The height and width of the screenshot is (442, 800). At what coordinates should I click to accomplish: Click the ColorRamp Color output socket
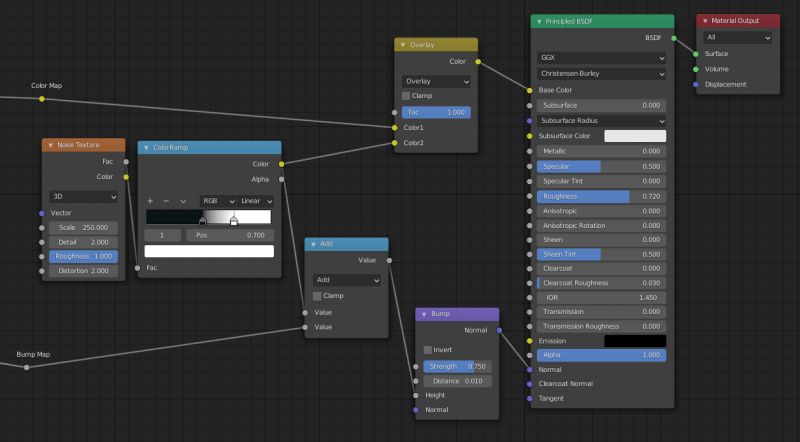[282, 164]
